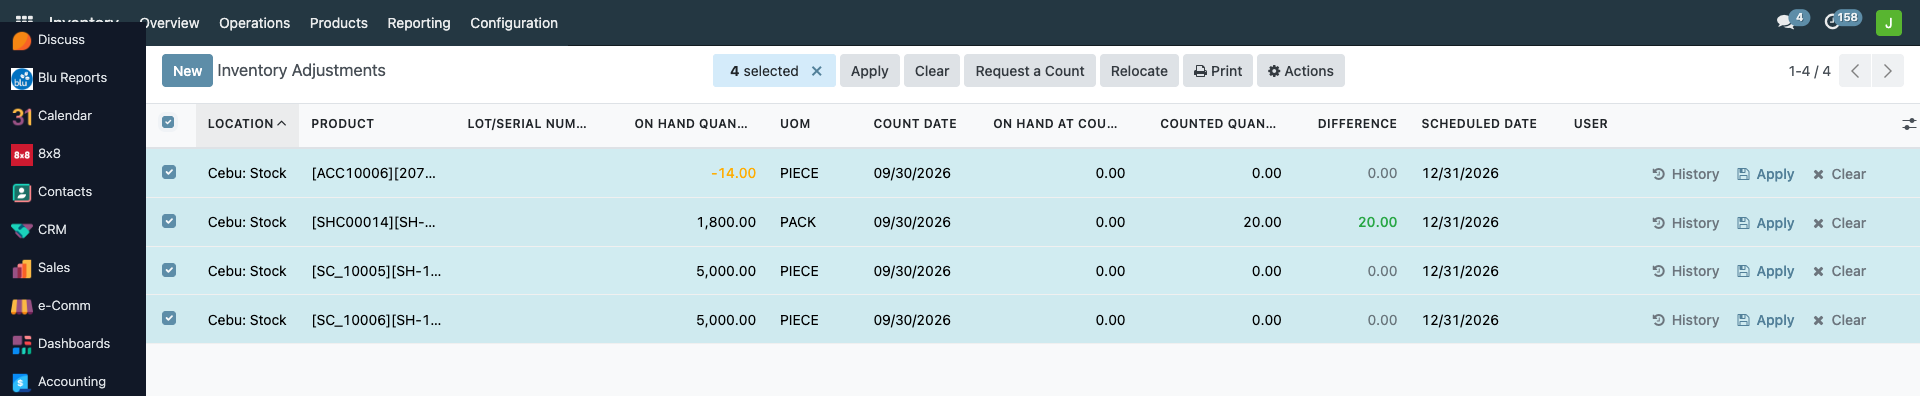The height and width of the screenshot is (396, 1920).
Task: Toggle the select-all header checkbox
Action: pyautogui.click(x=168, y=122)
